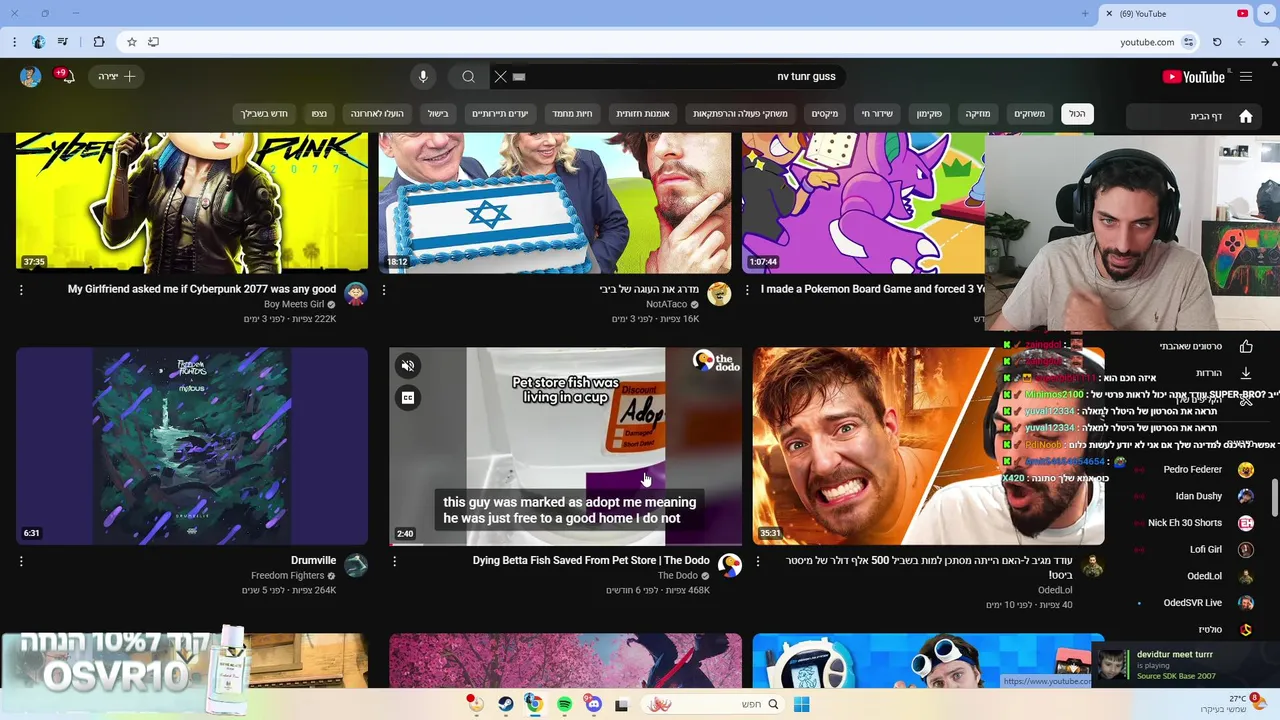Click 'Dying Betta Fish Saved From Pet Store' title
Image resolution: width=1280 pixels, height=720 pixels.
click(591, 561)
